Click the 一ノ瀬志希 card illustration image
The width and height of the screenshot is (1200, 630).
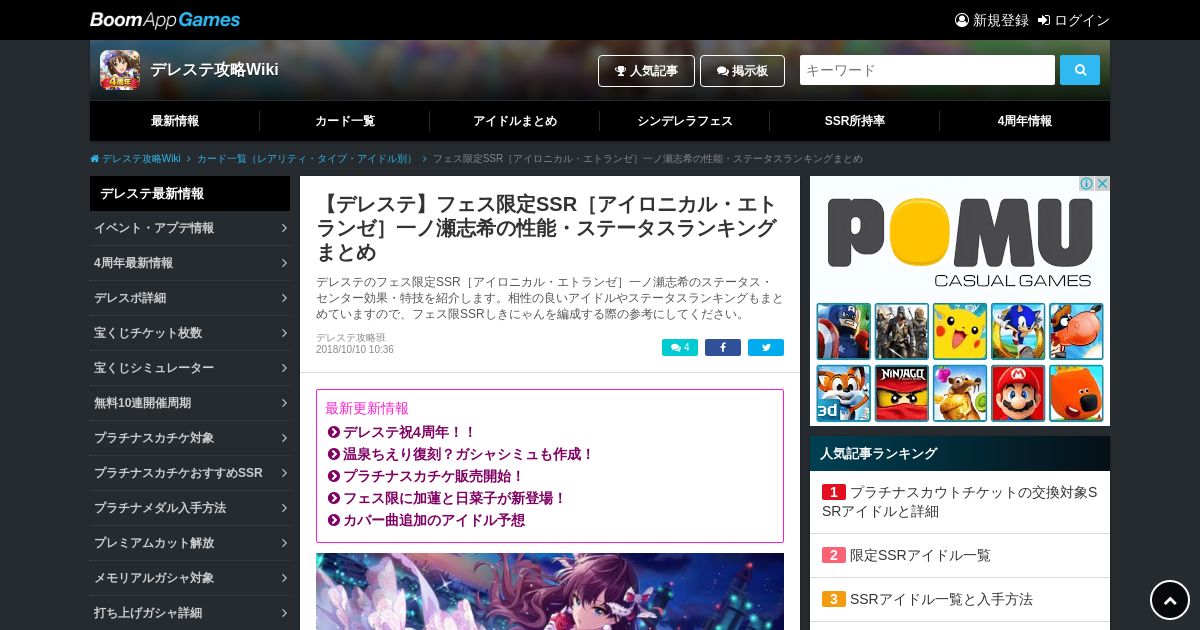tap(550, 591)
